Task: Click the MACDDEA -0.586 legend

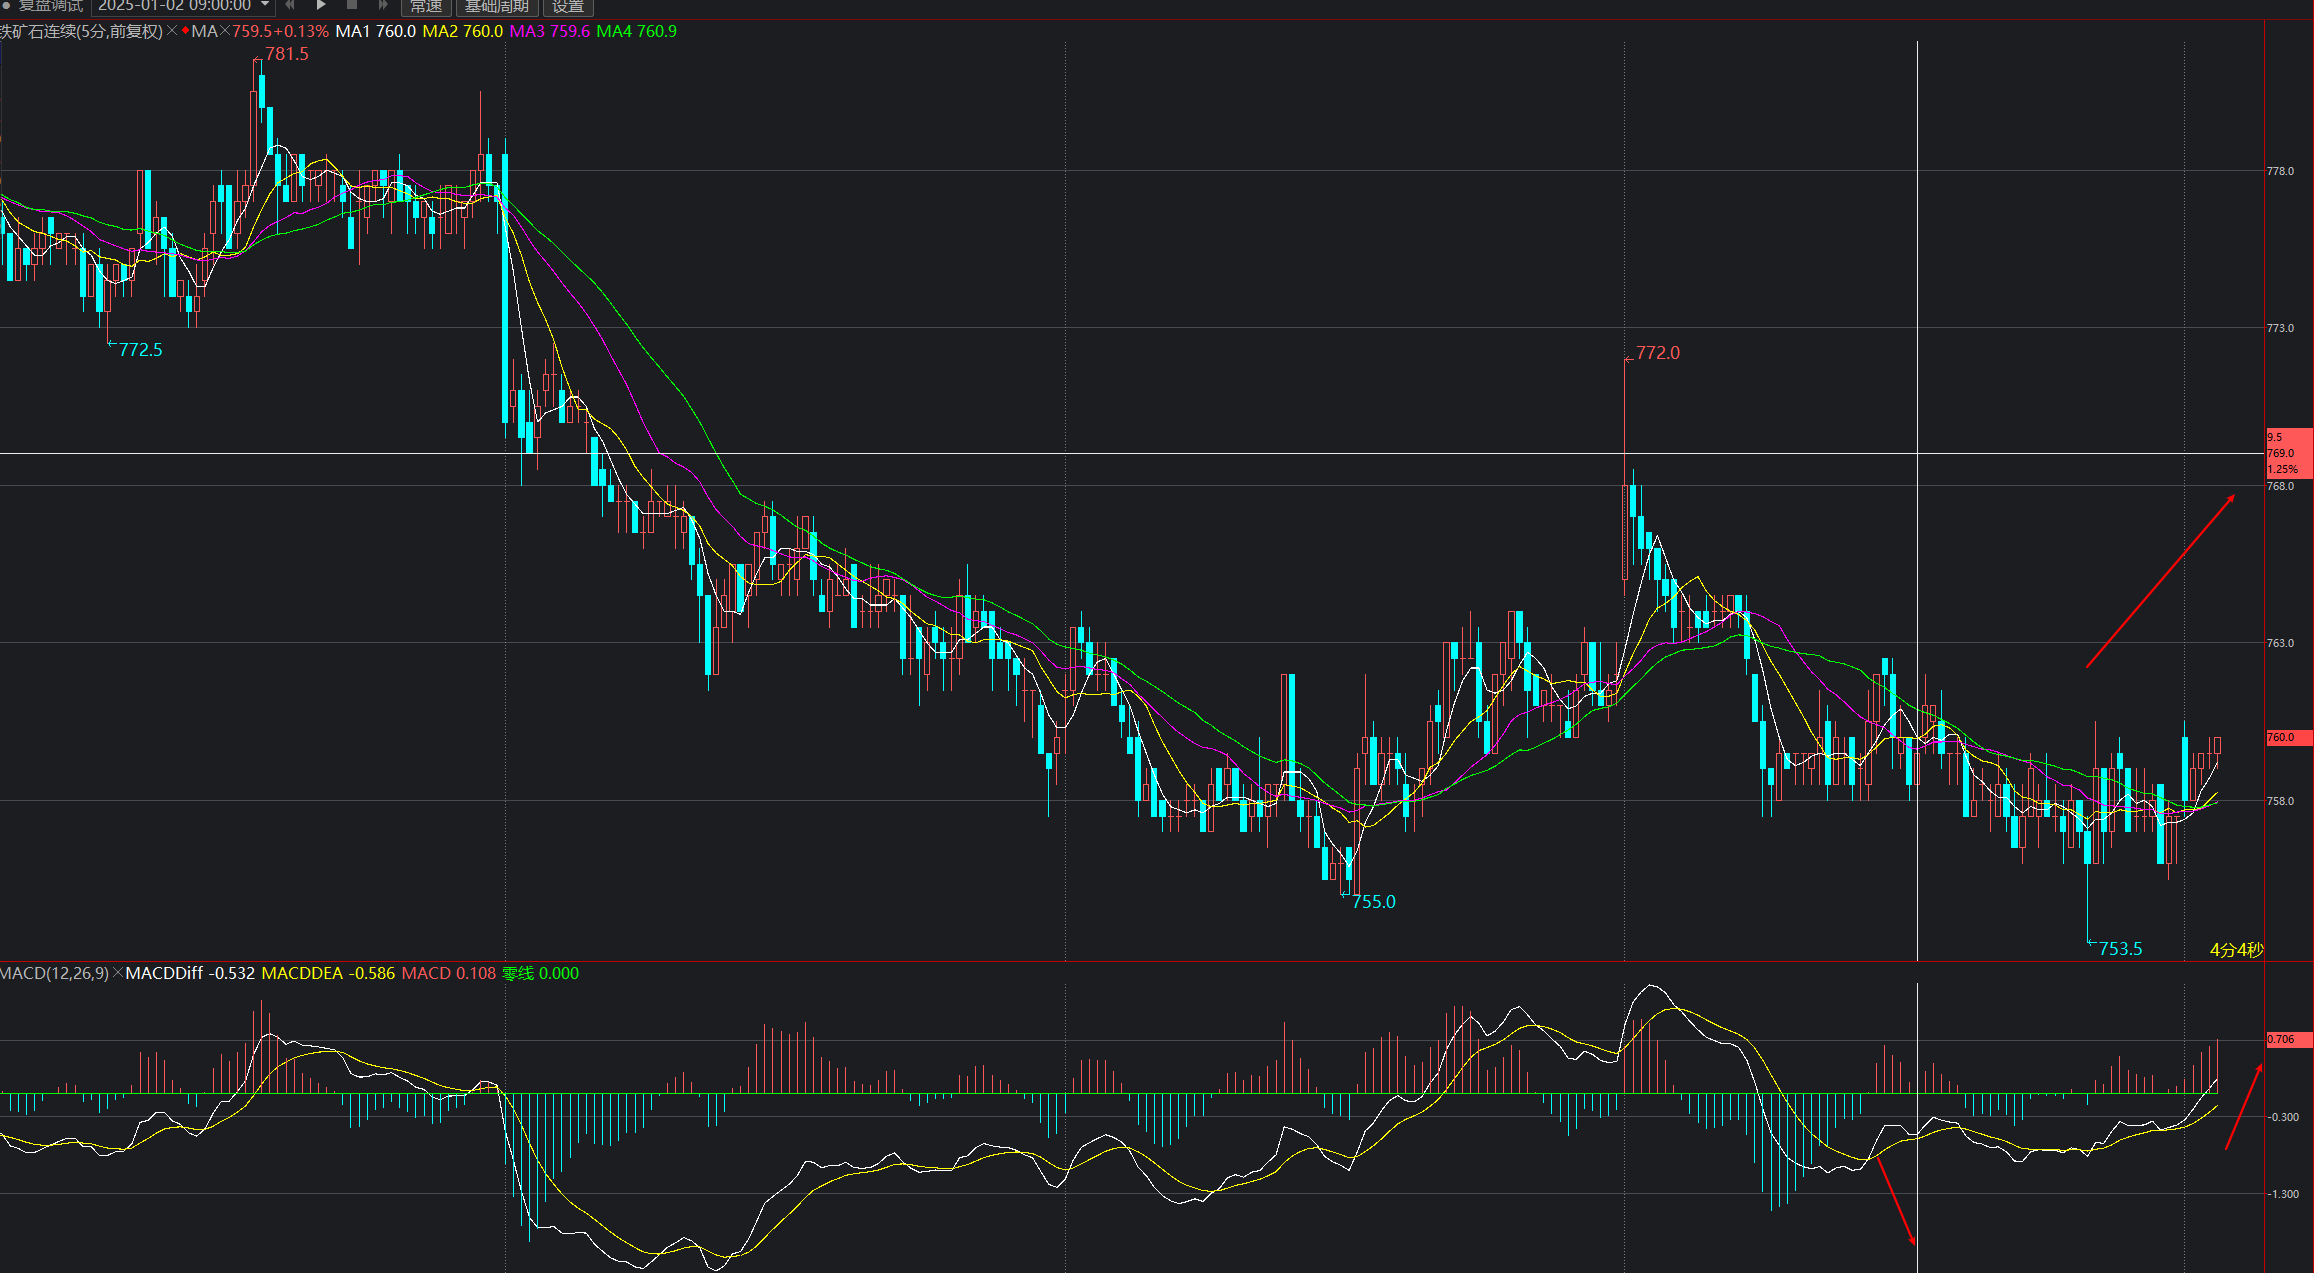Action: (328, 973)
